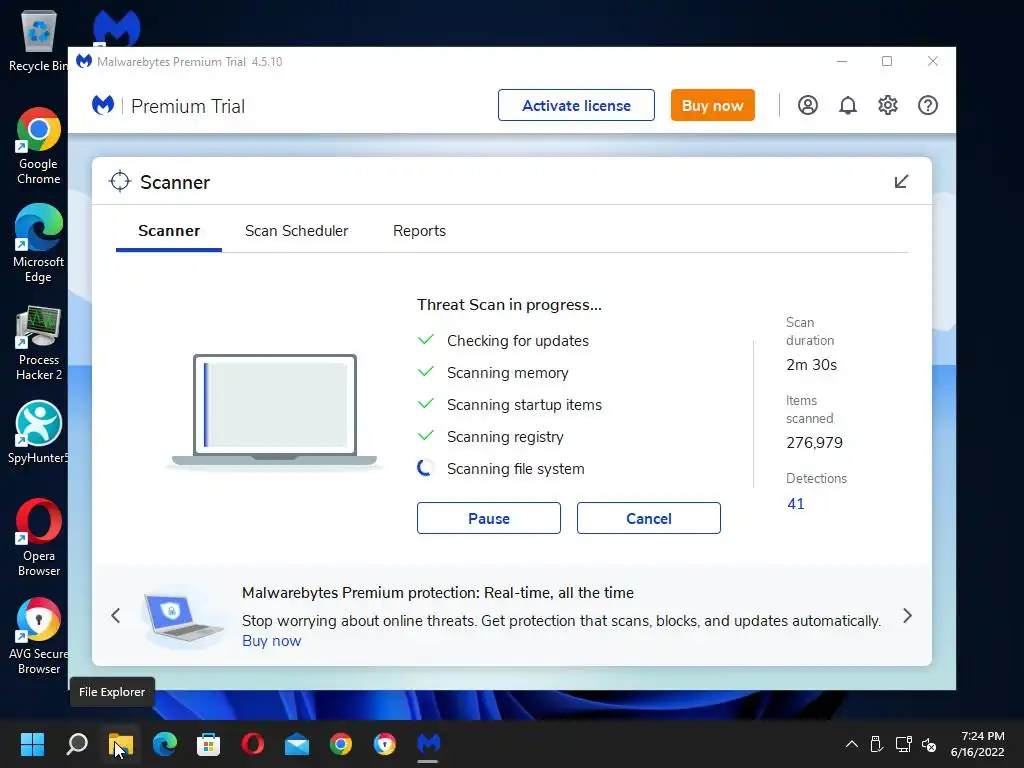Screen dimensions: 1024x768
Task: Open Opera from taskbar
Action: tap(253, 744)
